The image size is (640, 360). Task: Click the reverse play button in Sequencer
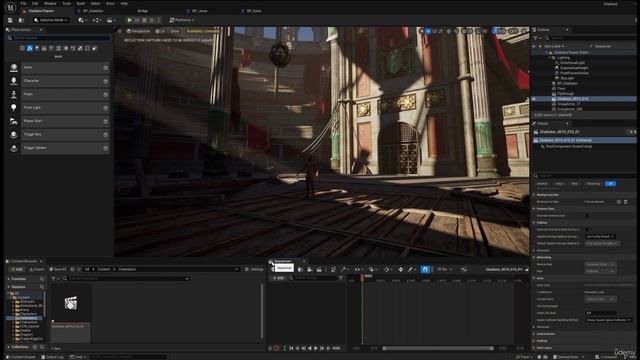coord(309,348)
